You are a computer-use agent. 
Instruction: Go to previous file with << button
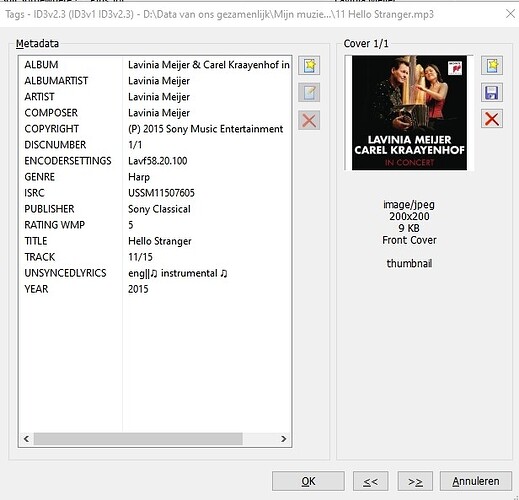pos(371,481)
